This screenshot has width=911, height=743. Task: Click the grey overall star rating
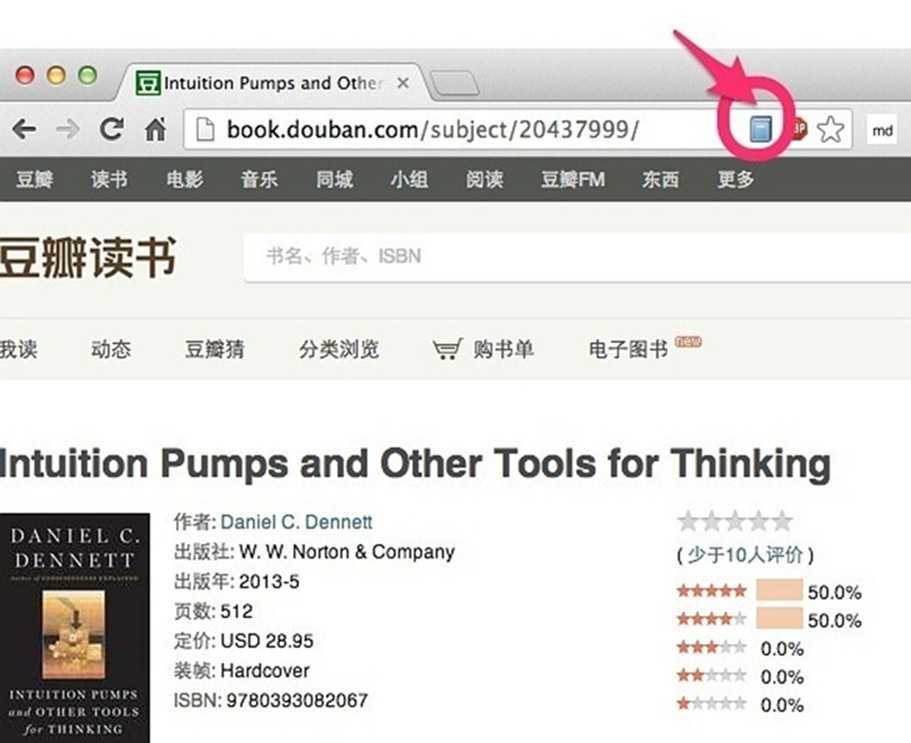[735, 521]
